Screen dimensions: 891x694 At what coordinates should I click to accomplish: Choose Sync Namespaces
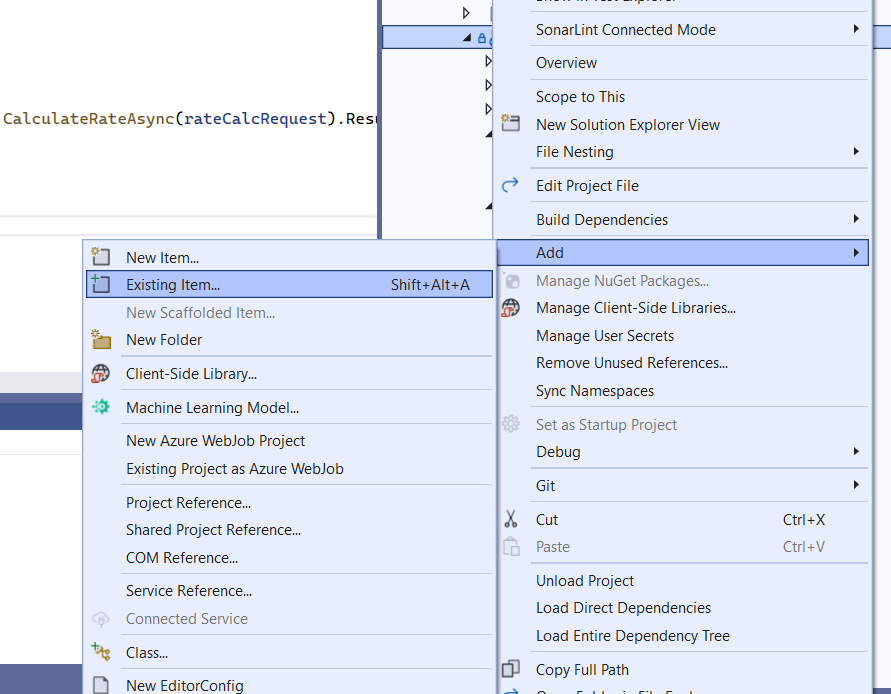(683, 390)
